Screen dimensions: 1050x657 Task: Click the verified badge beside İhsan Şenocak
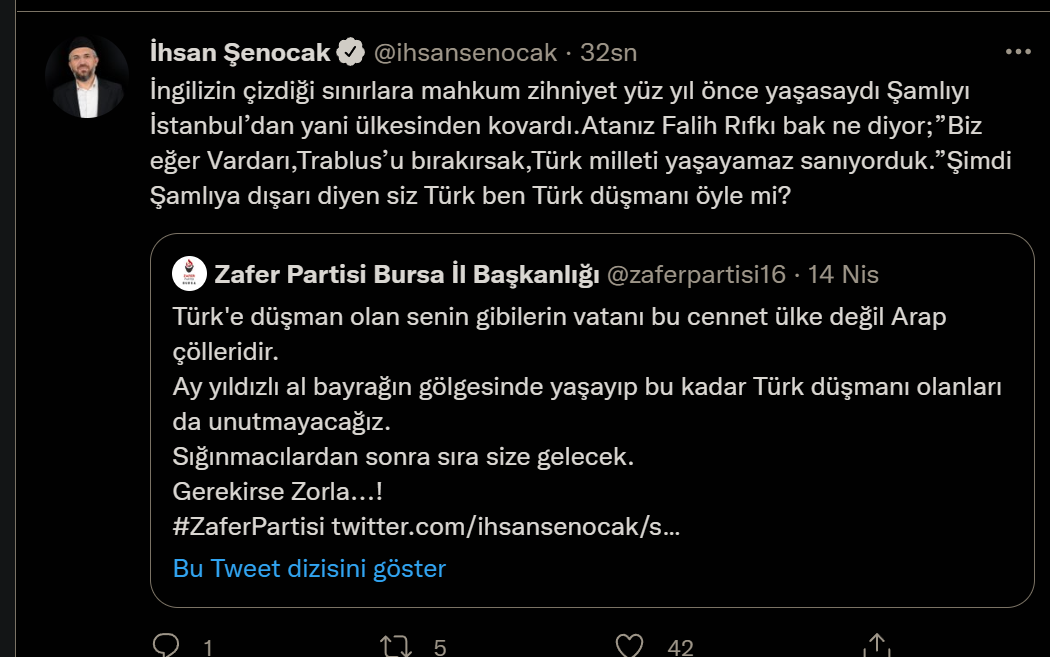(x=350, y=52)
